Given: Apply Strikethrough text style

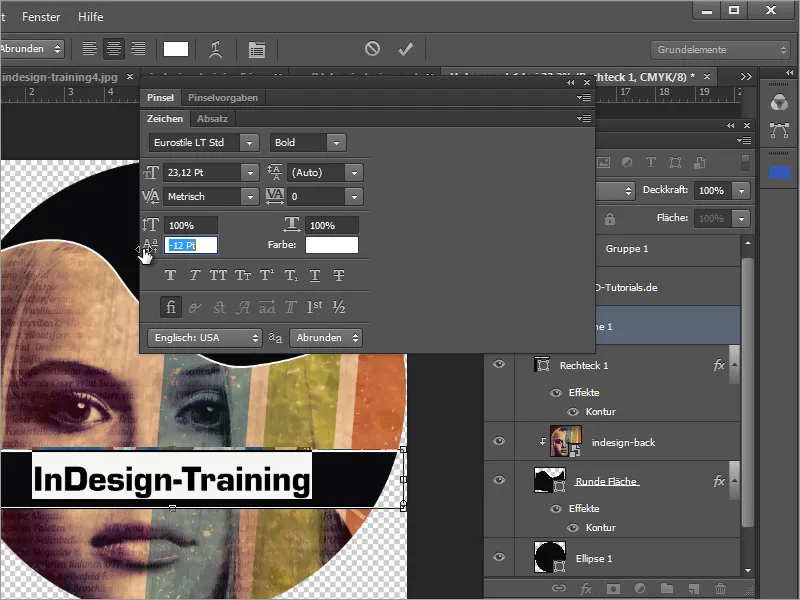Looking at the screenshot, I should [339, 276].
